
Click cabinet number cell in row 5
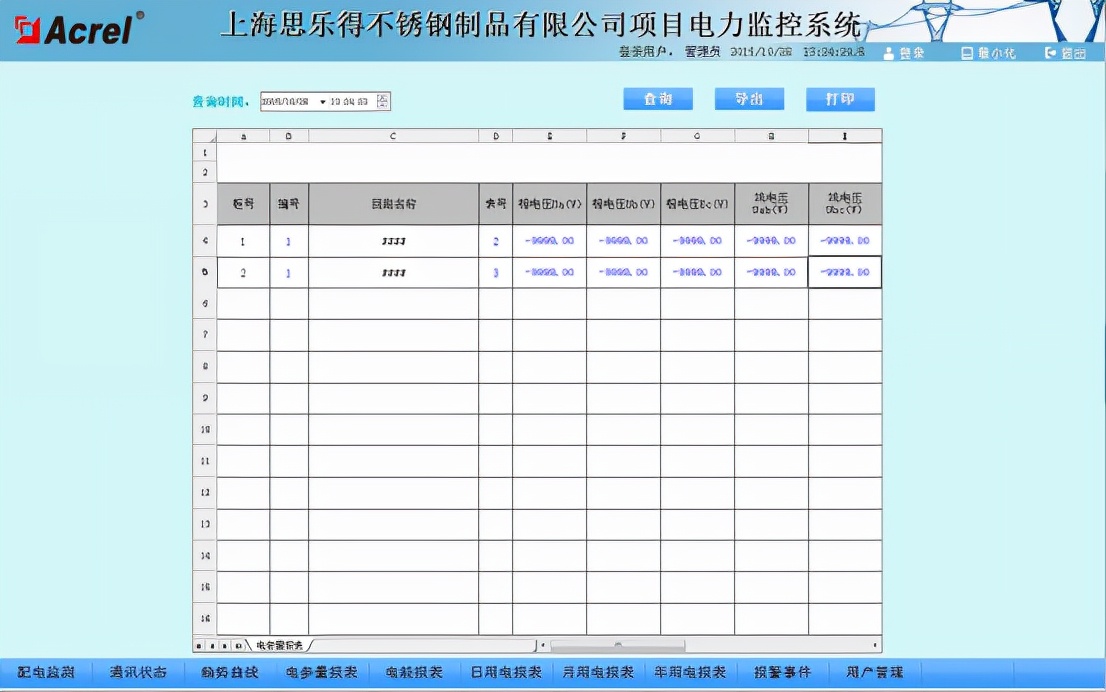243,273
